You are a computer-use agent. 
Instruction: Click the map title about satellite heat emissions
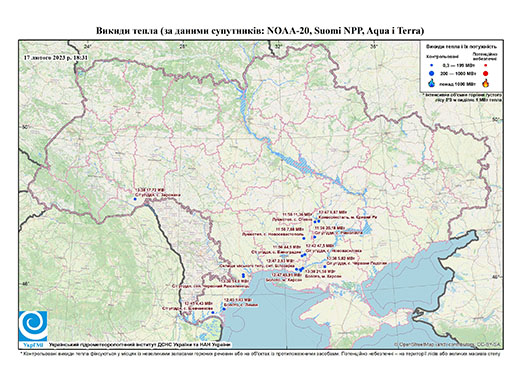pos(260,31)
